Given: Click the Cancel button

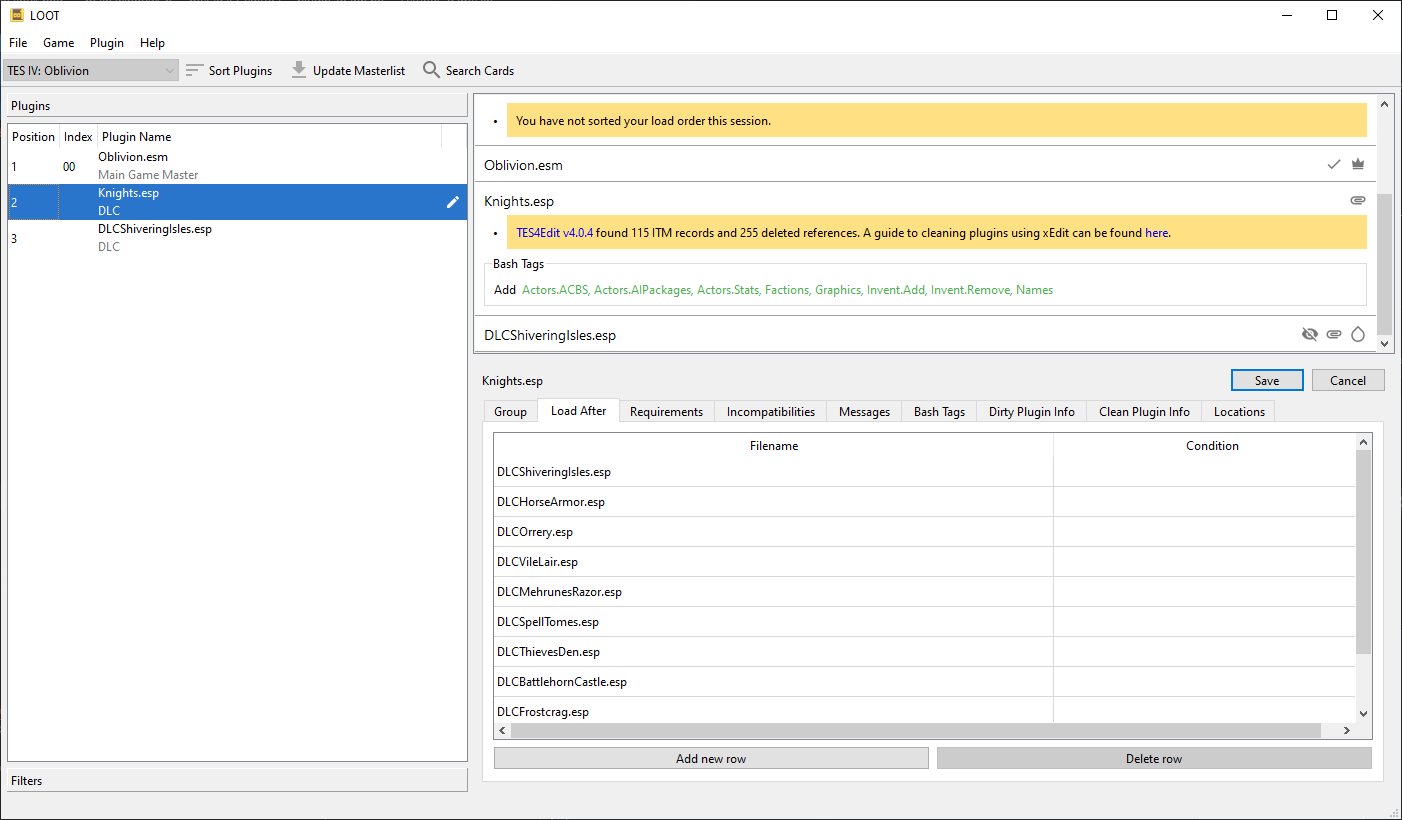Looking at the screenshot, I should tap(1347, 380).
